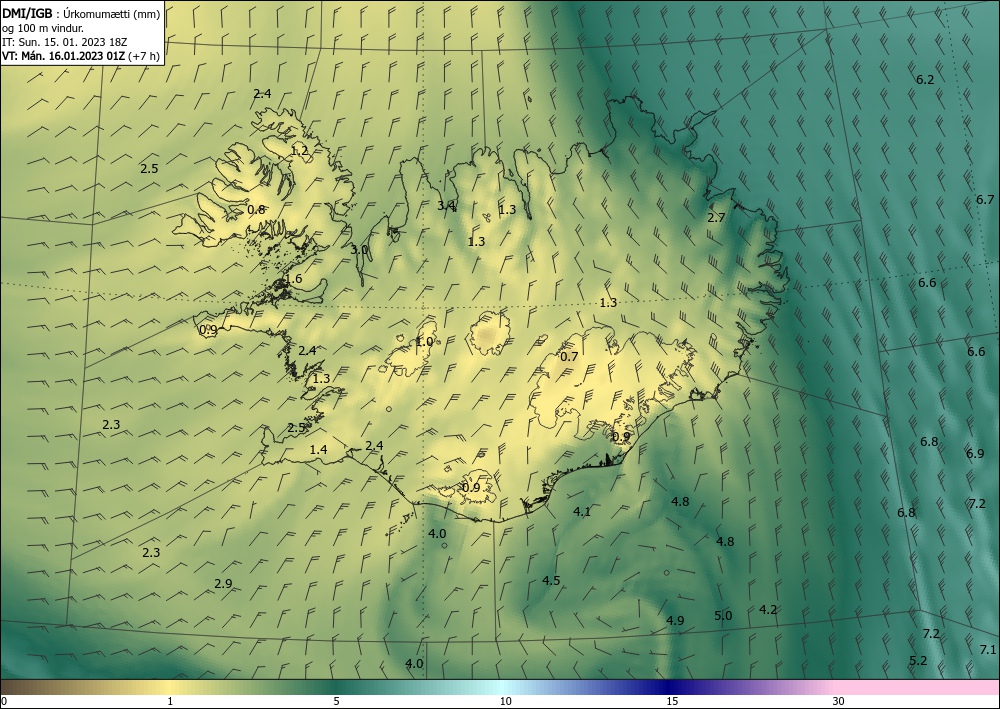
Task: Click the color scale tick label 30
Action: (839, 702)
